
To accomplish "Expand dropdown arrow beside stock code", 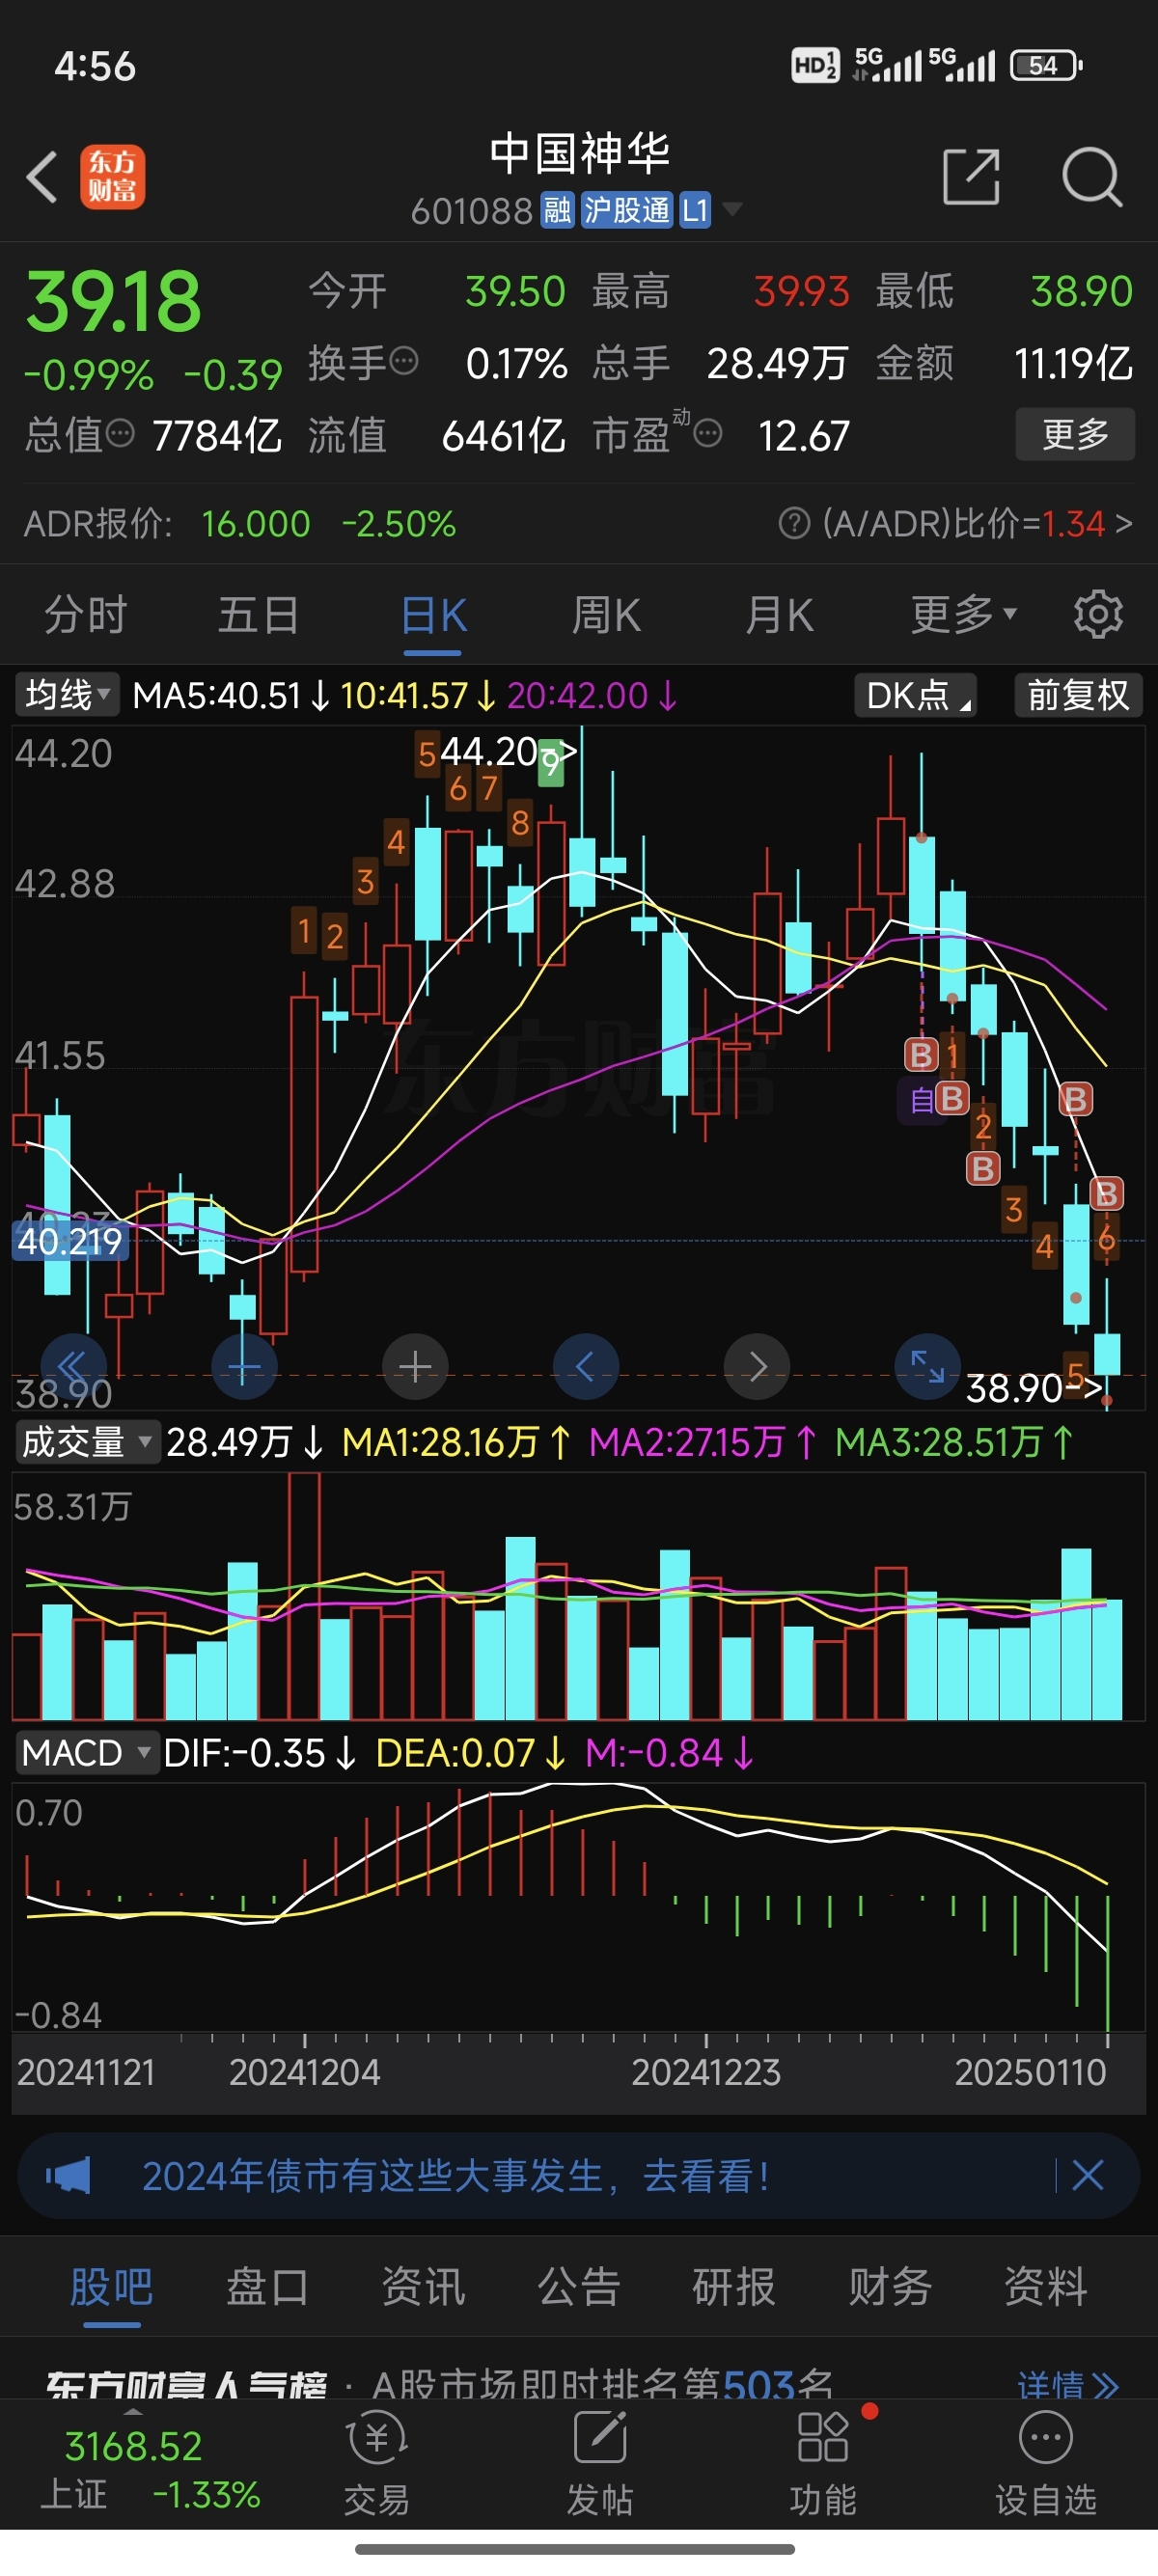I will (x=732, y=210).
